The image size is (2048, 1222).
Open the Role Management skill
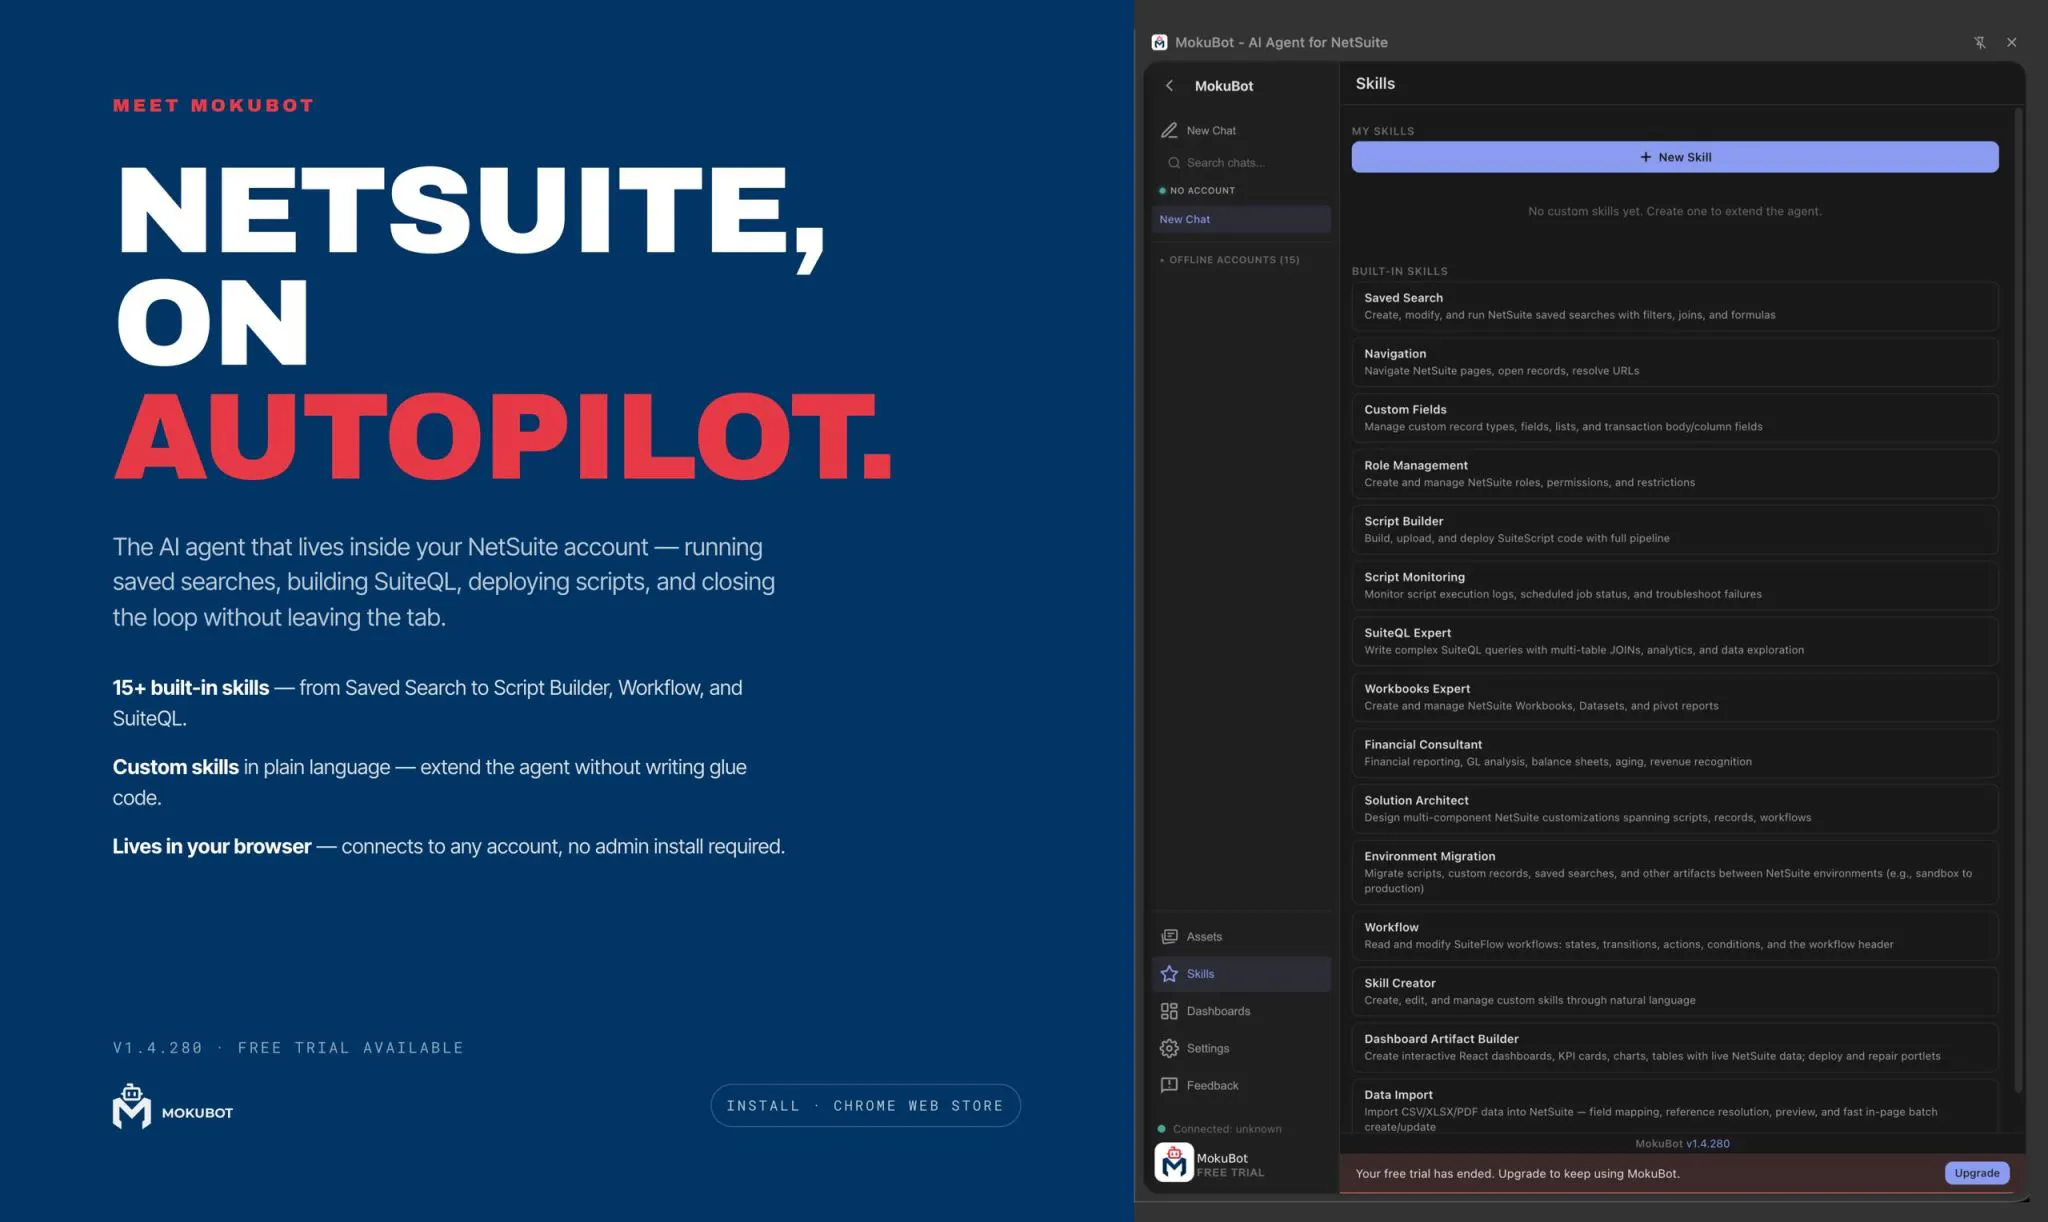coord(1675,474)
